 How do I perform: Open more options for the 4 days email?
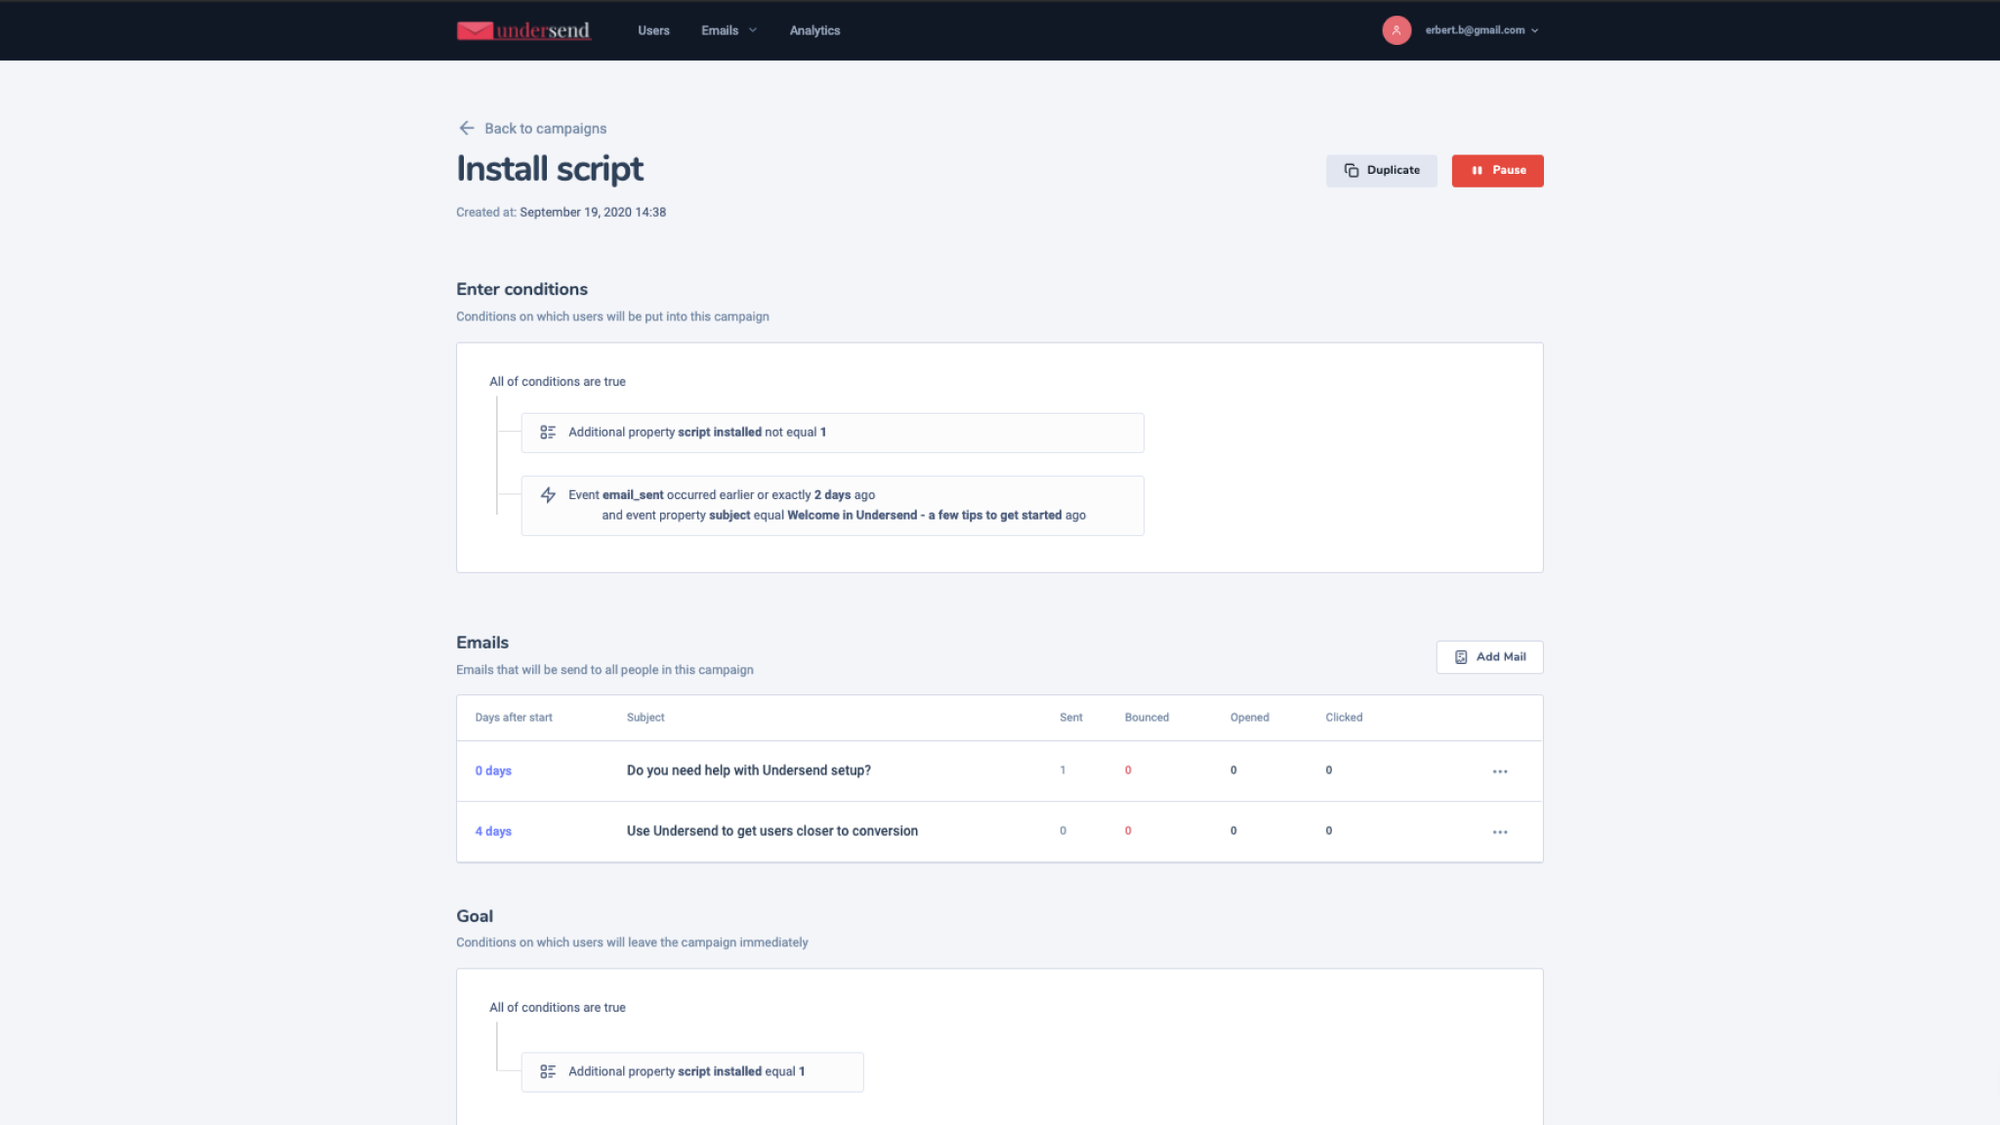[1499, 832]
